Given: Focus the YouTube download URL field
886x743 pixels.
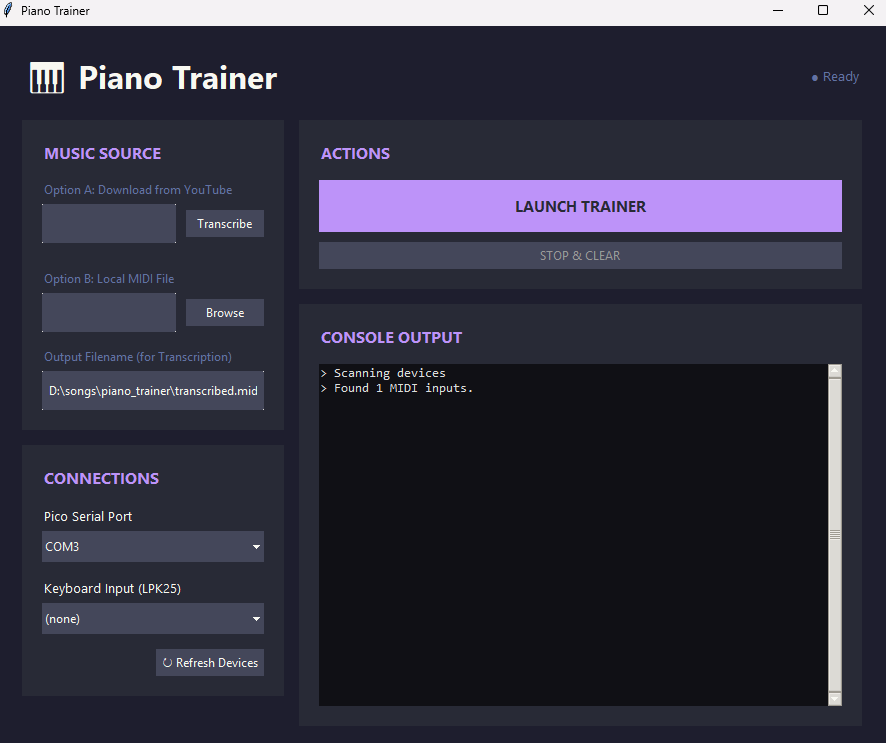Looking at the screenshot, I should [109, 224].
